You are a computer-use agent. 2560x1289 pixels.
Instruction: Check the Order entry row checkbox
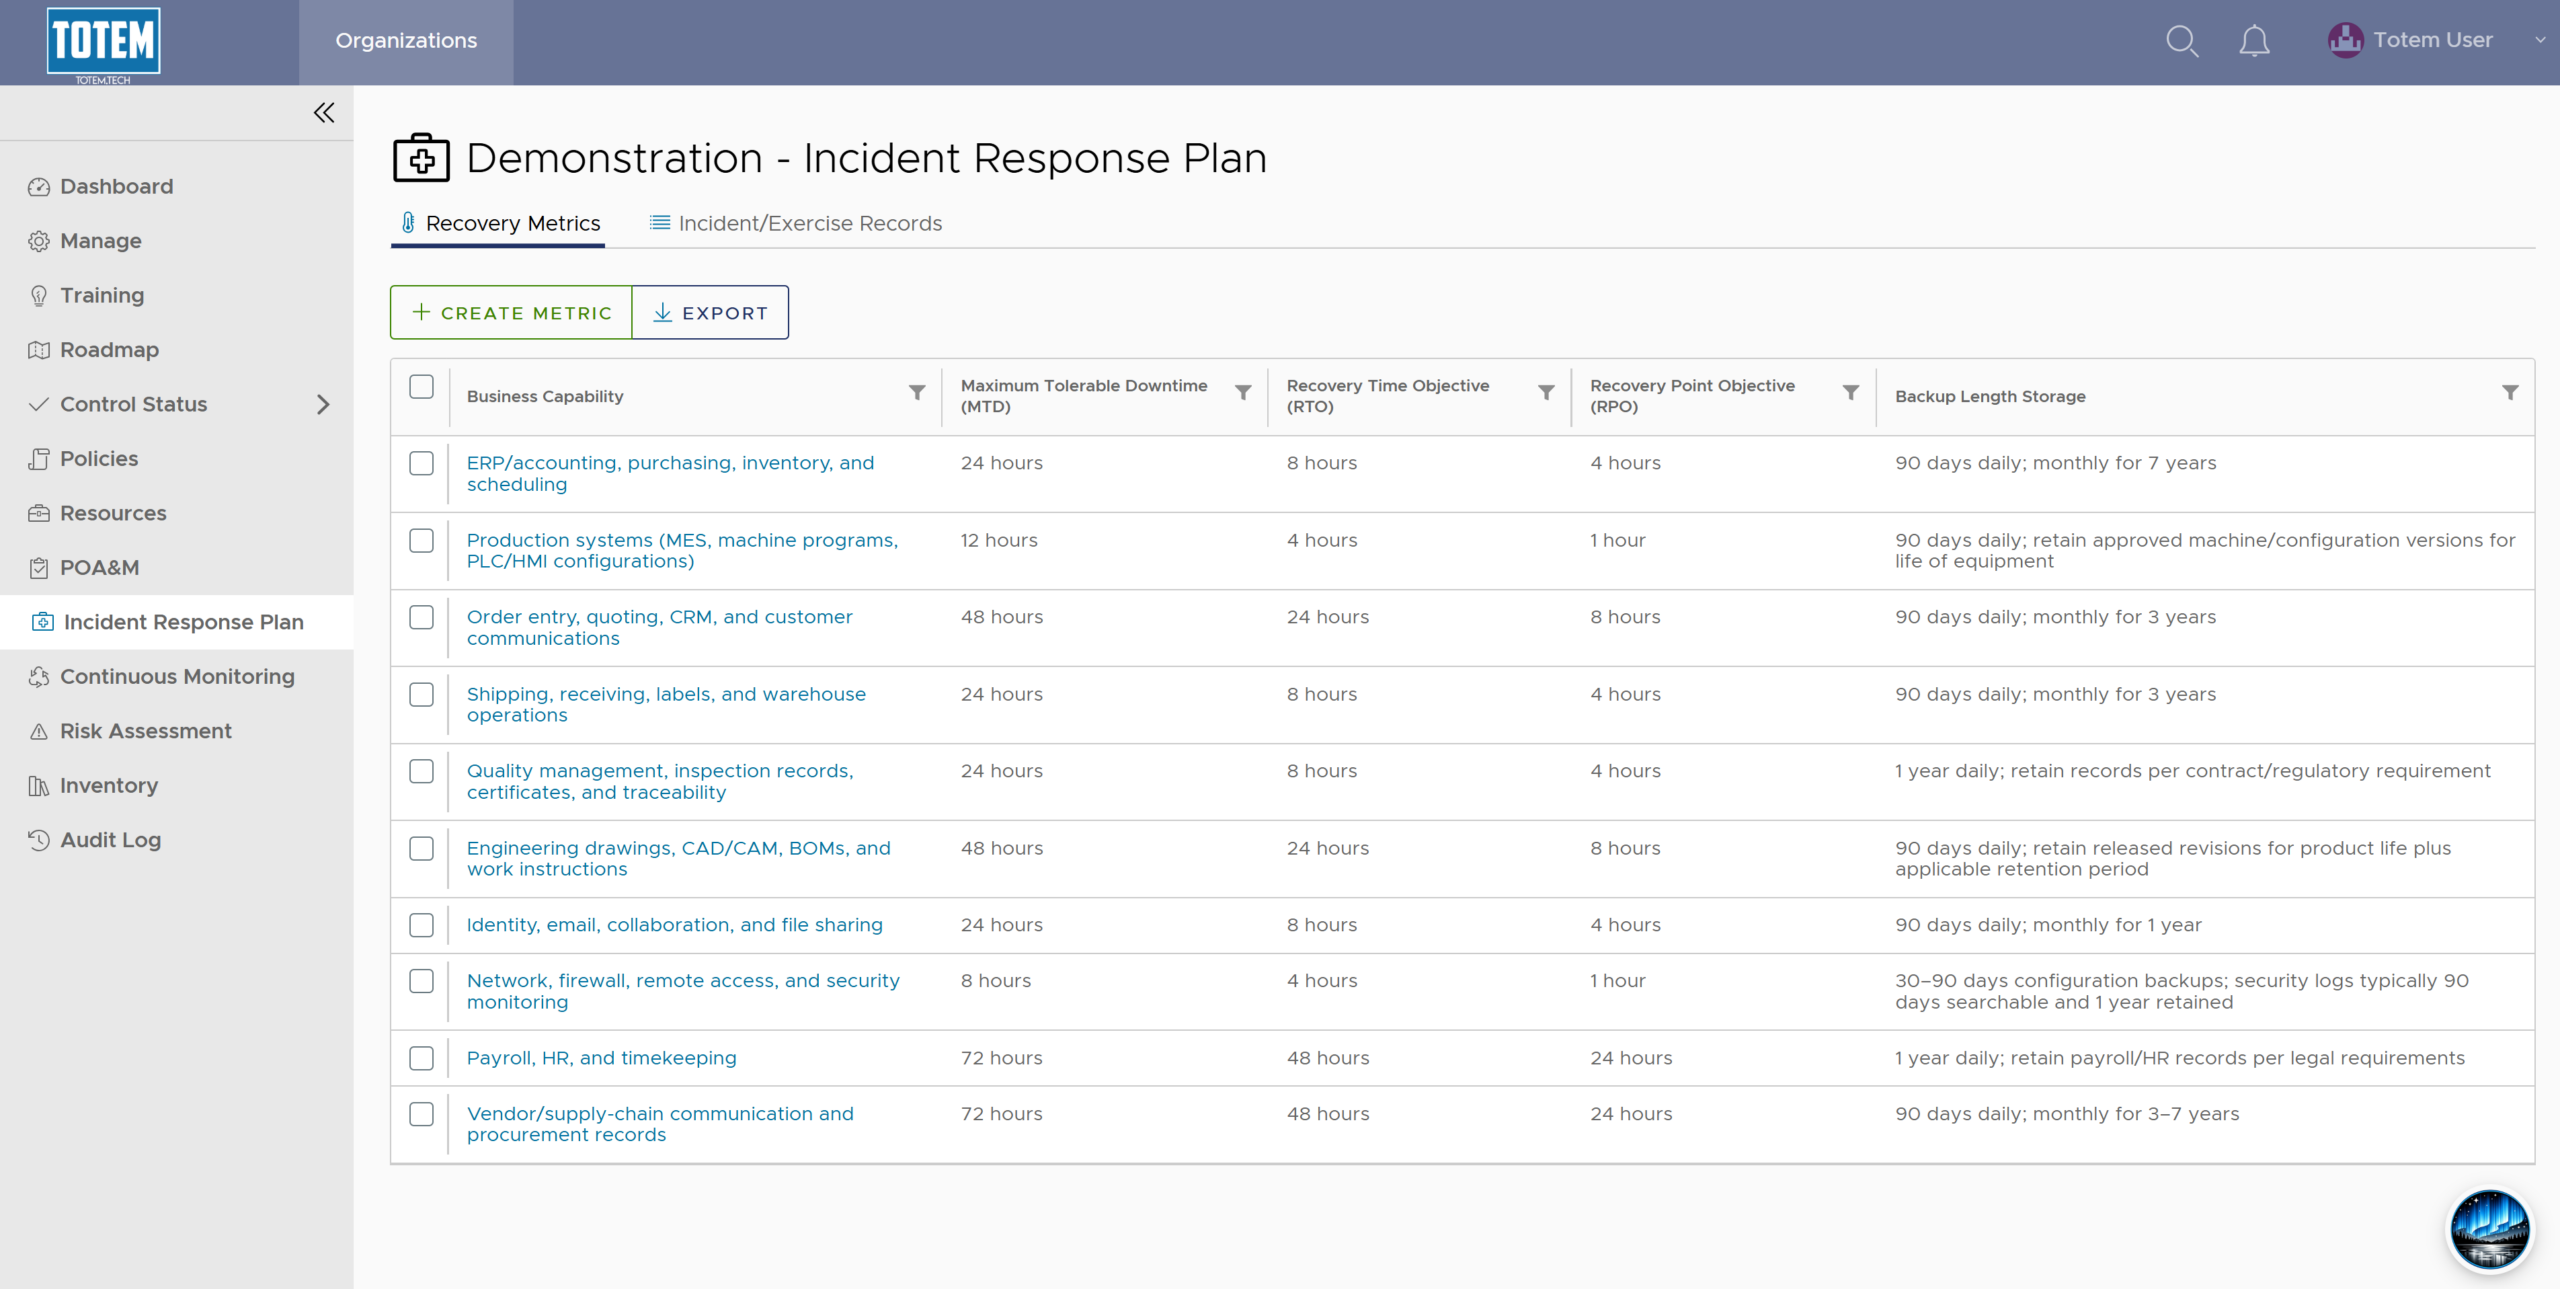pyautogui.click(x=421, y=617)
